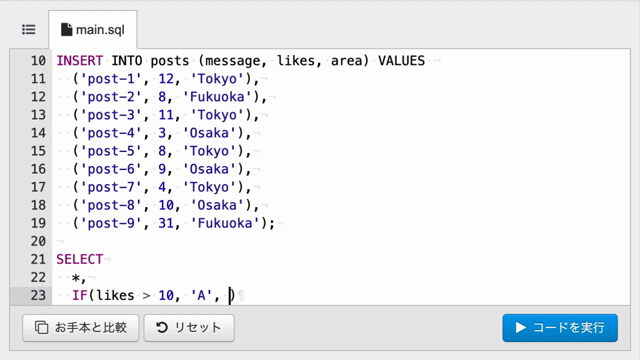Viewport: 640px width, 360px height.
Task: Click empty line 20 in editor
Action: point(341,241)
